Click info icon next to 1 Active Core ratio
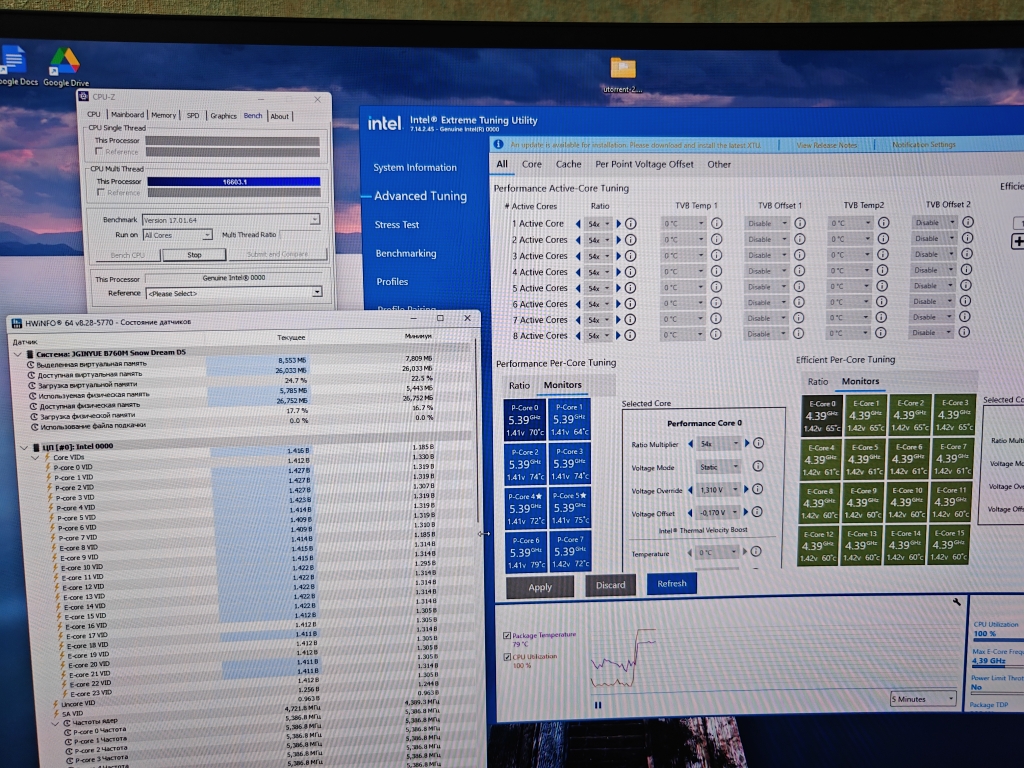This screenshot has width=1024, height=768. click(631, 223)
